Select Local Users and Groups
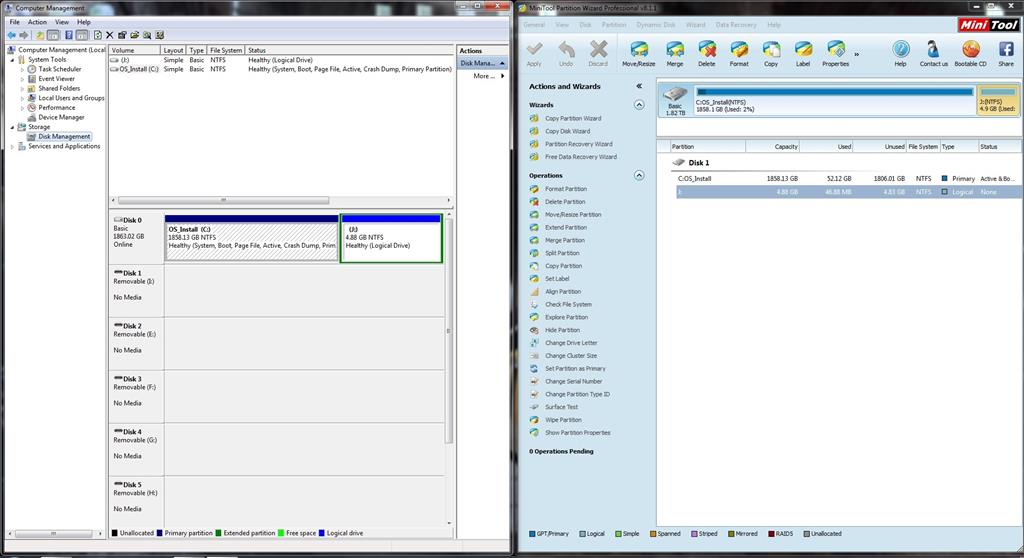Viewport: 1024px width, 558px height. (71, 98)
